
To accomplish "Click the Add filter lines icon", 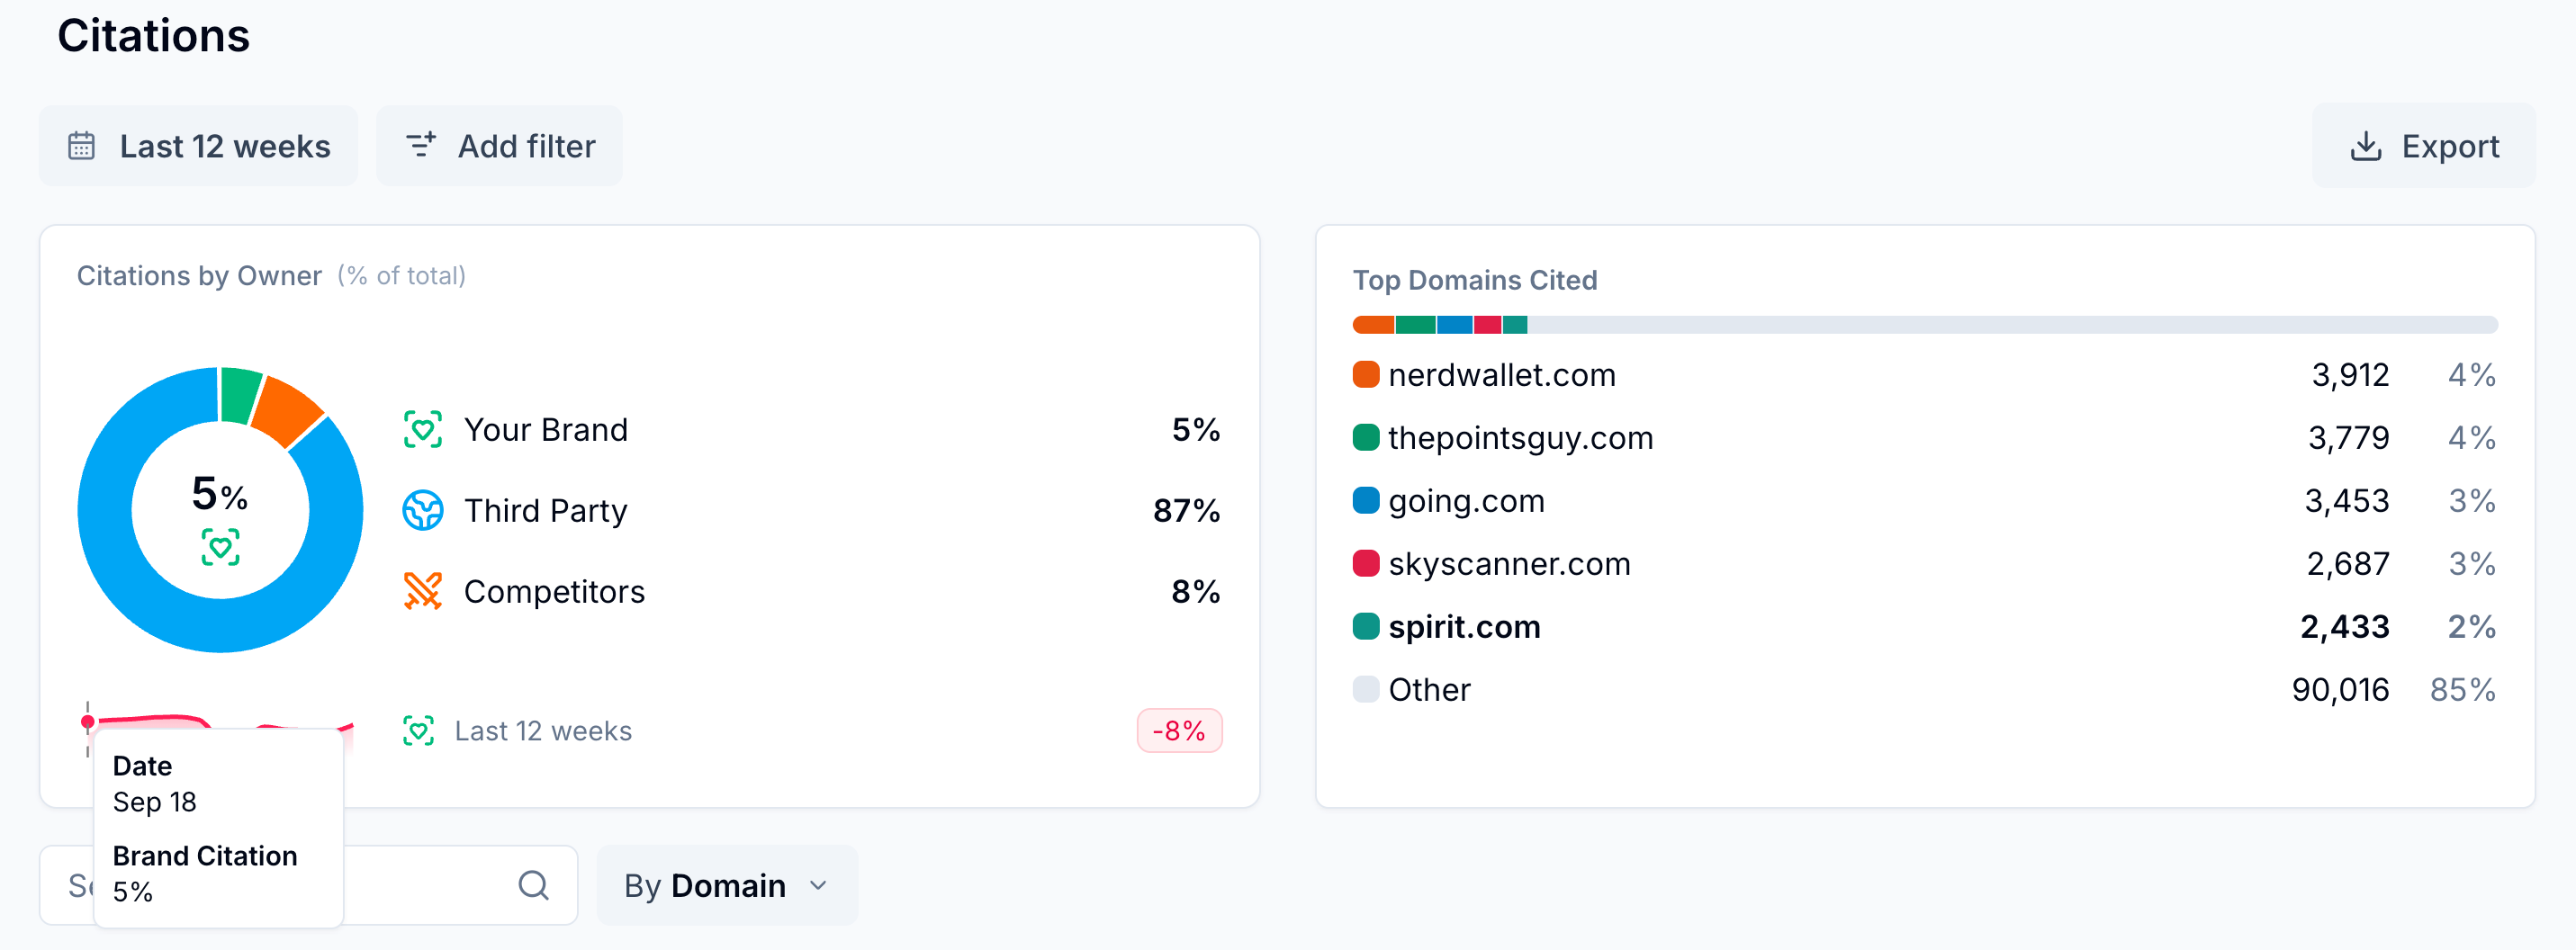I will [x=421, y=145].
